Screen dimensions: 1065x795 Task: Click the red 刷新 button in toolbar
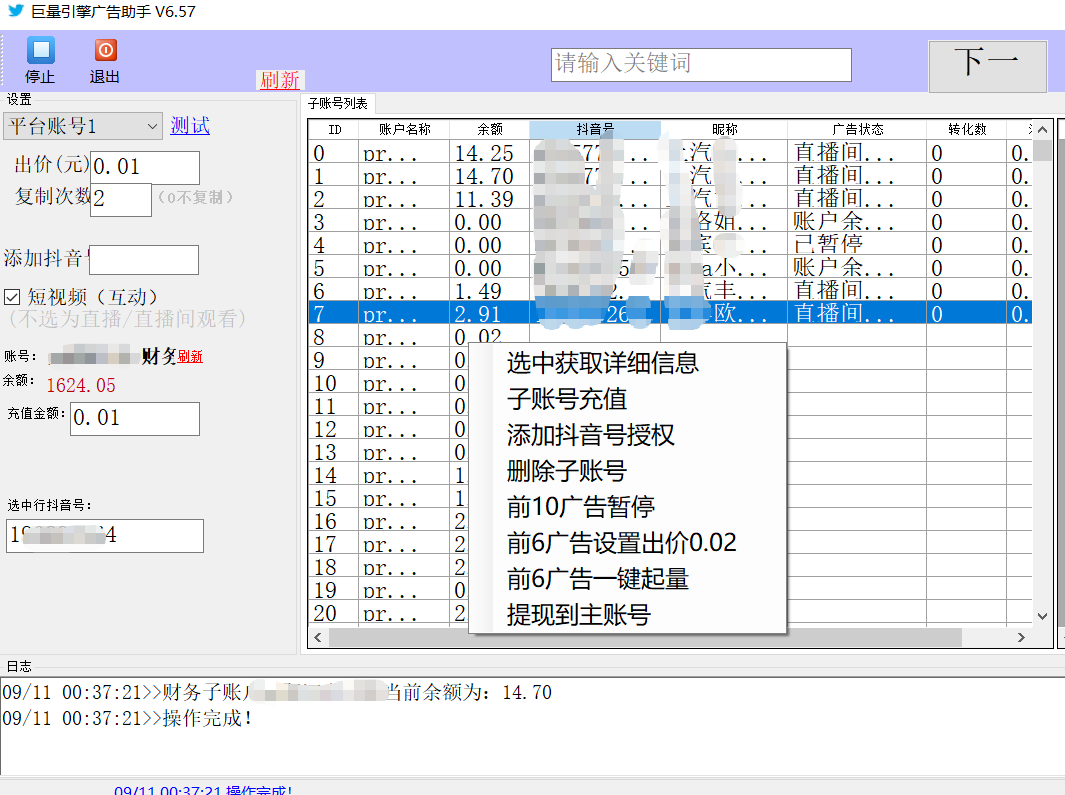point(279,80)
